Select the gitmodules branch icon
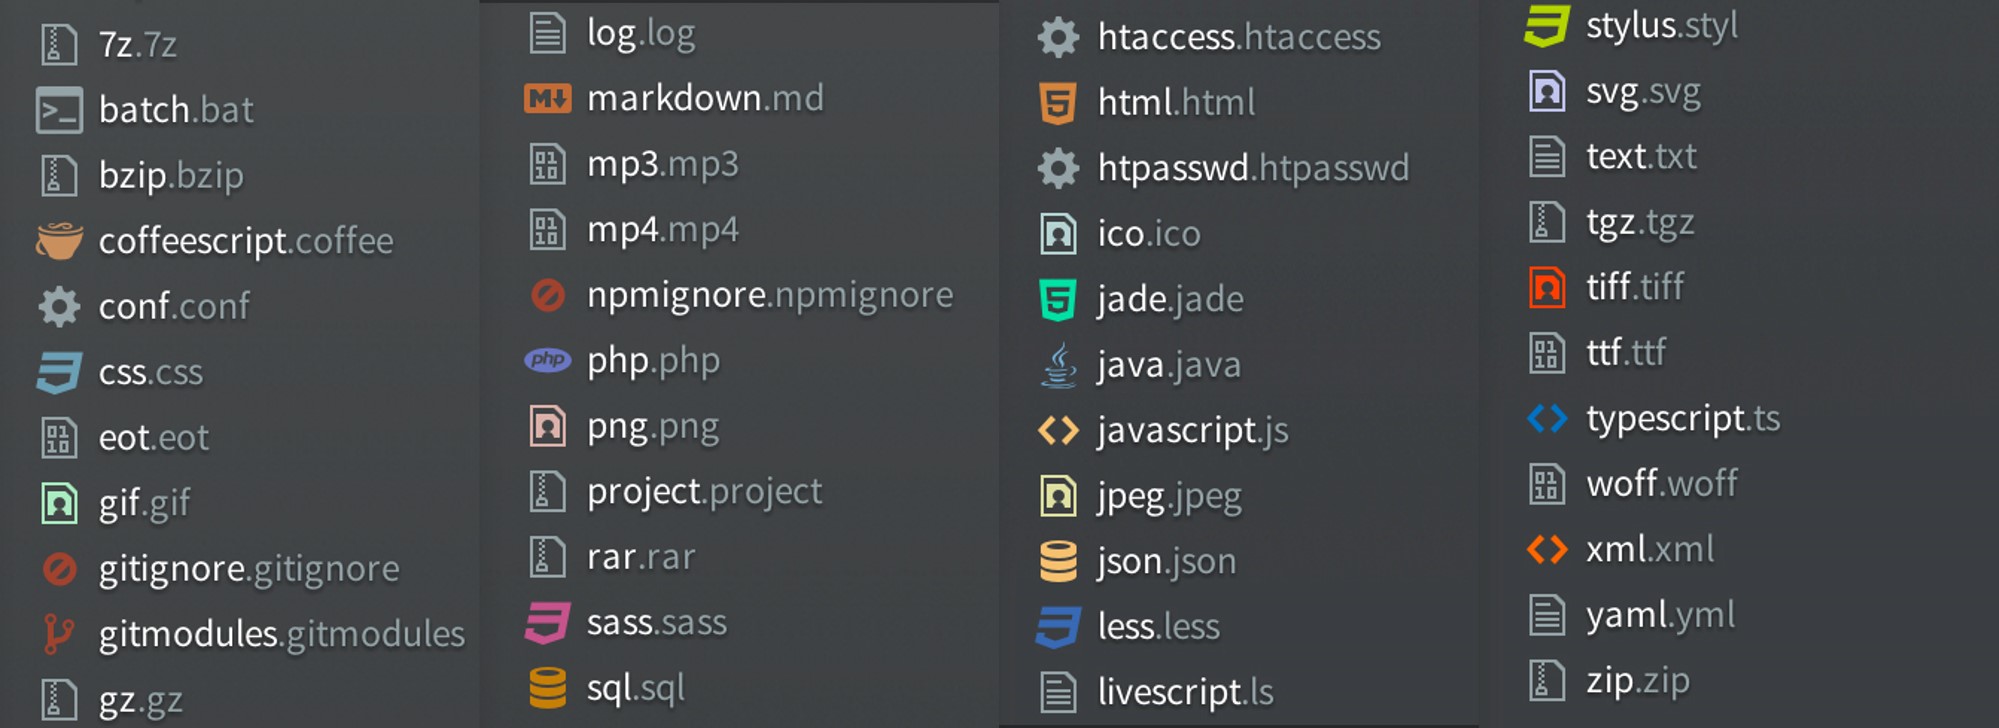Screen dimensions: 1999x728 (60, 632)
